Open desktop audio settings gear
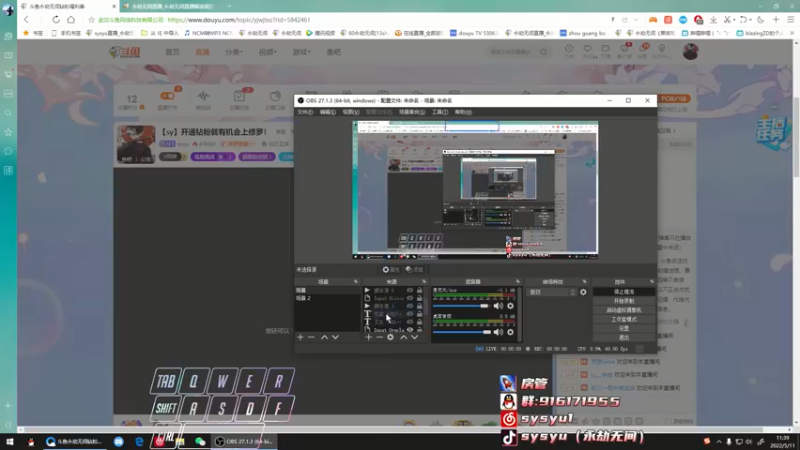 510,332
